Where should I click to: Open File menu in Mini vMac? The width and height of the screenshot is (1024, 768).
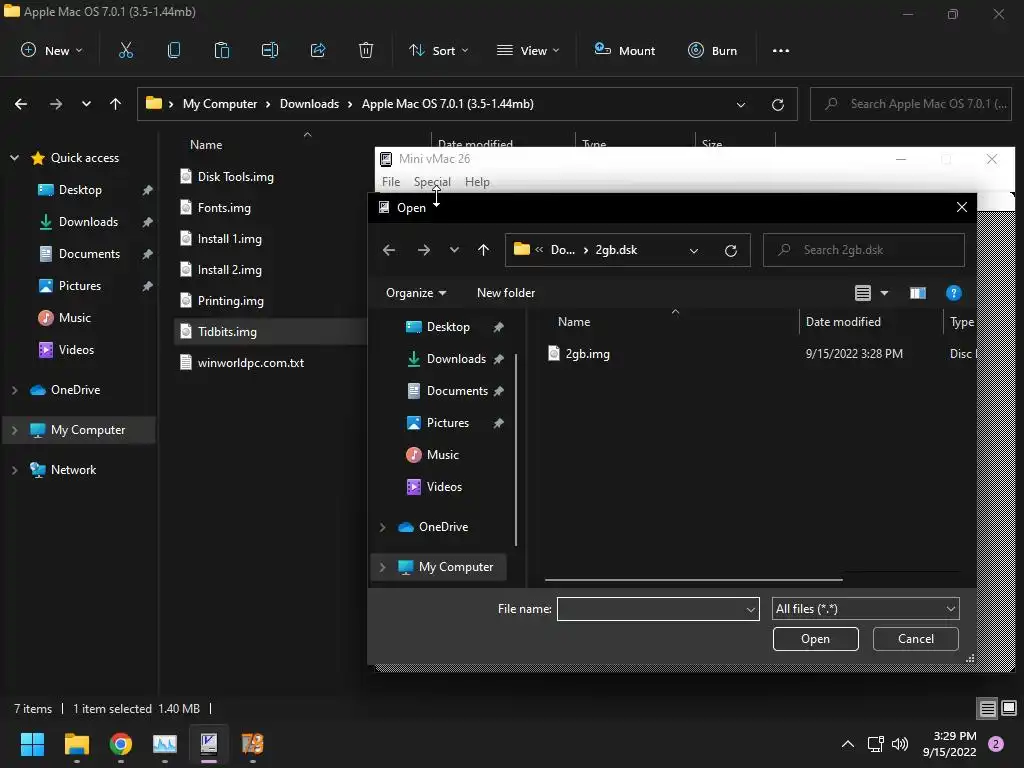(x=391, y=182)
